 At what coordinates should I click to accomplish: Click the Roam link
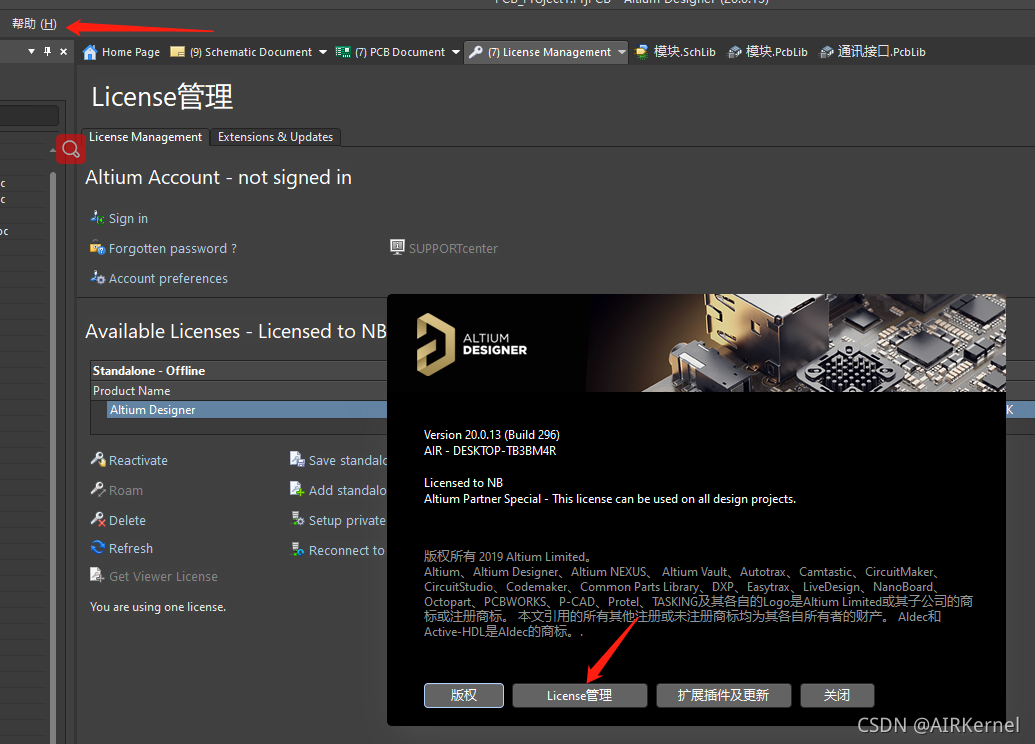[x=125, y=490]
